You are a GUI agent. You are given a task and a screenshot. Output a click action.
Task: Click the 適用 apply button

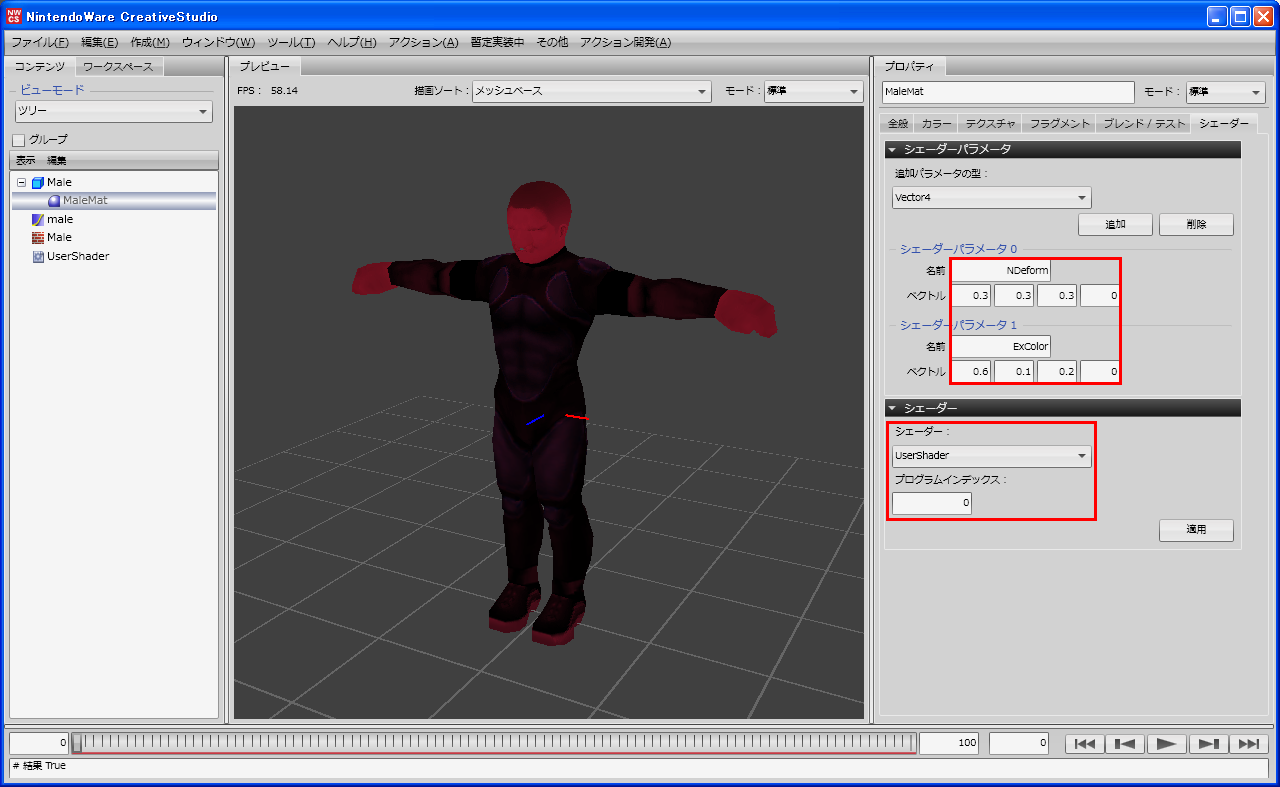1196,530
